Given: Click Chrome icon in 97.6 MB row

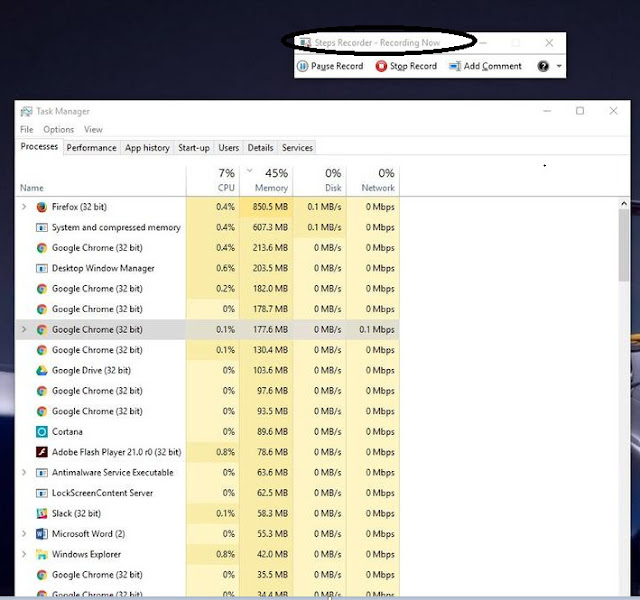Looking at the screenshot, I should (x=42, y=391).
